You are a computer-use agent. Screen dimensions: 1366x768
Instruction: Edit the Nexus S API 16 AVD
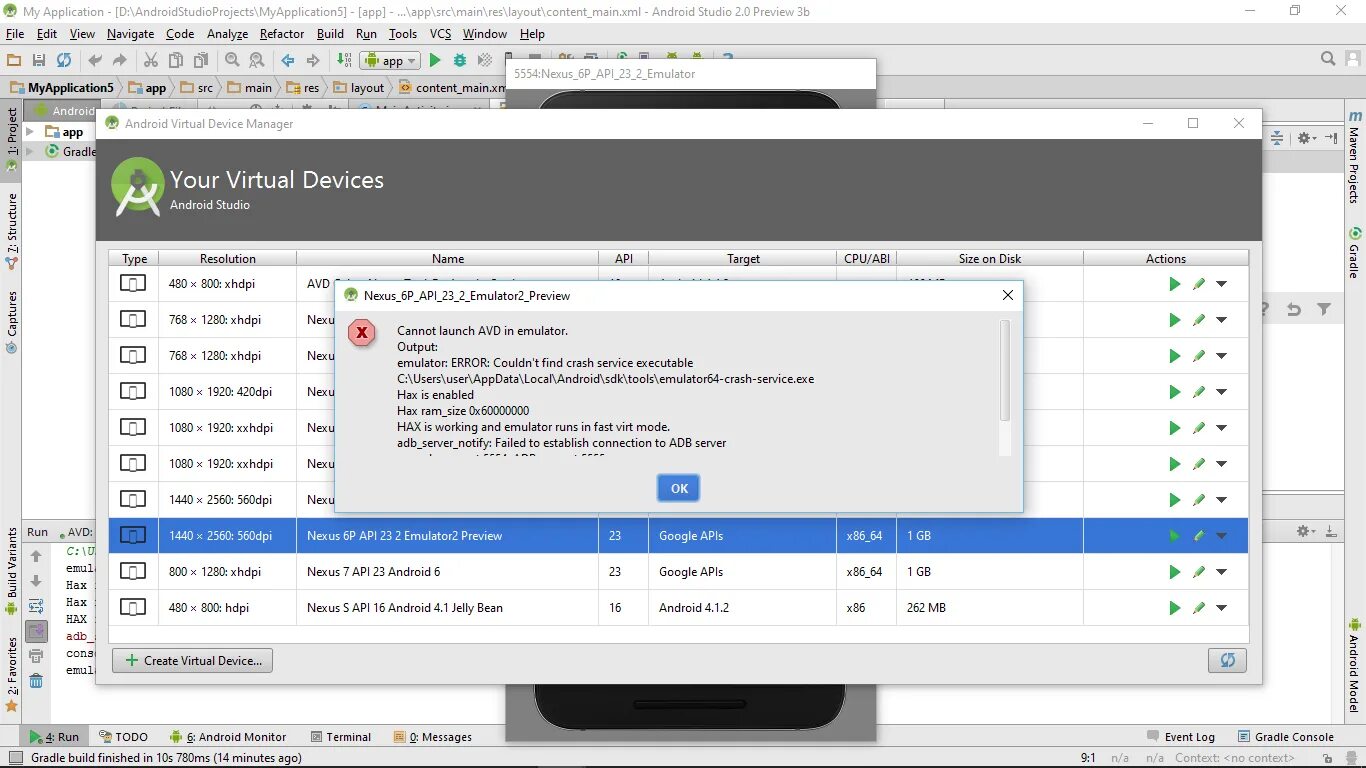pyautogui.click(x=1199, y=608)
